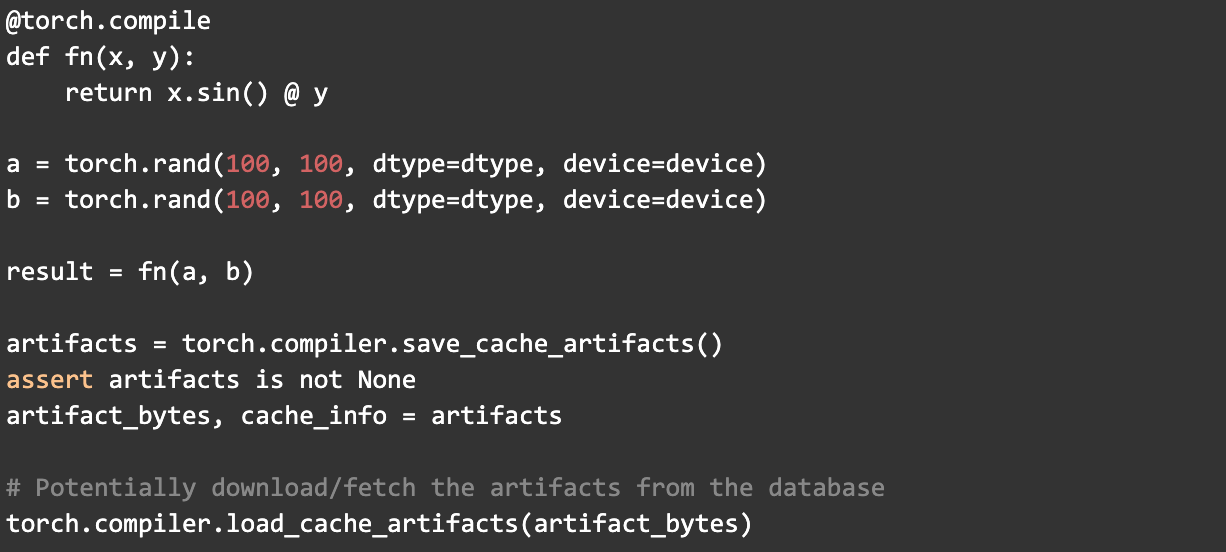The height and width of the screenshot is (552, 1226).
Task: Click 'device=device' in the 'b =' line
Action: tap(657, 200)
